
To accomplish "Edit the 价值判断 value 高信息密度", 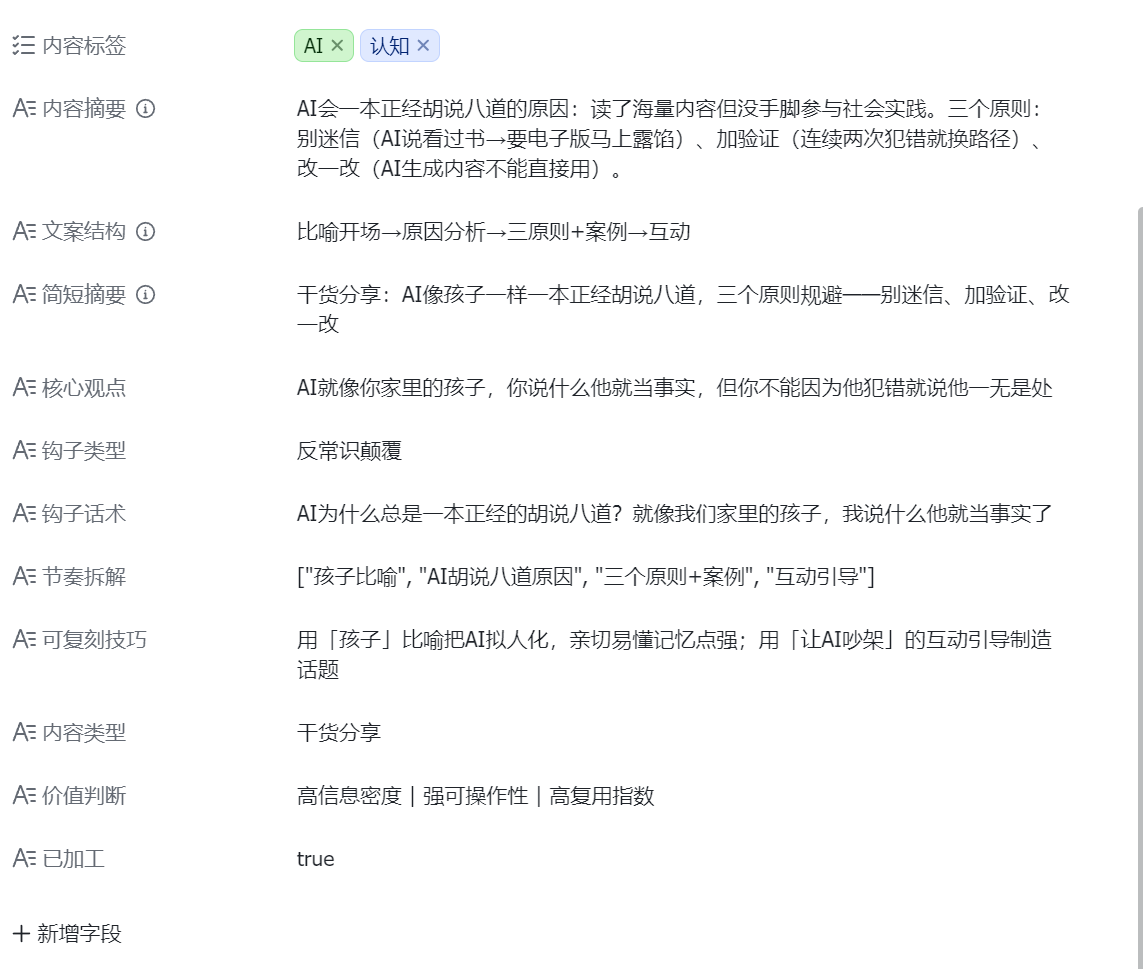I will (475, 795).
